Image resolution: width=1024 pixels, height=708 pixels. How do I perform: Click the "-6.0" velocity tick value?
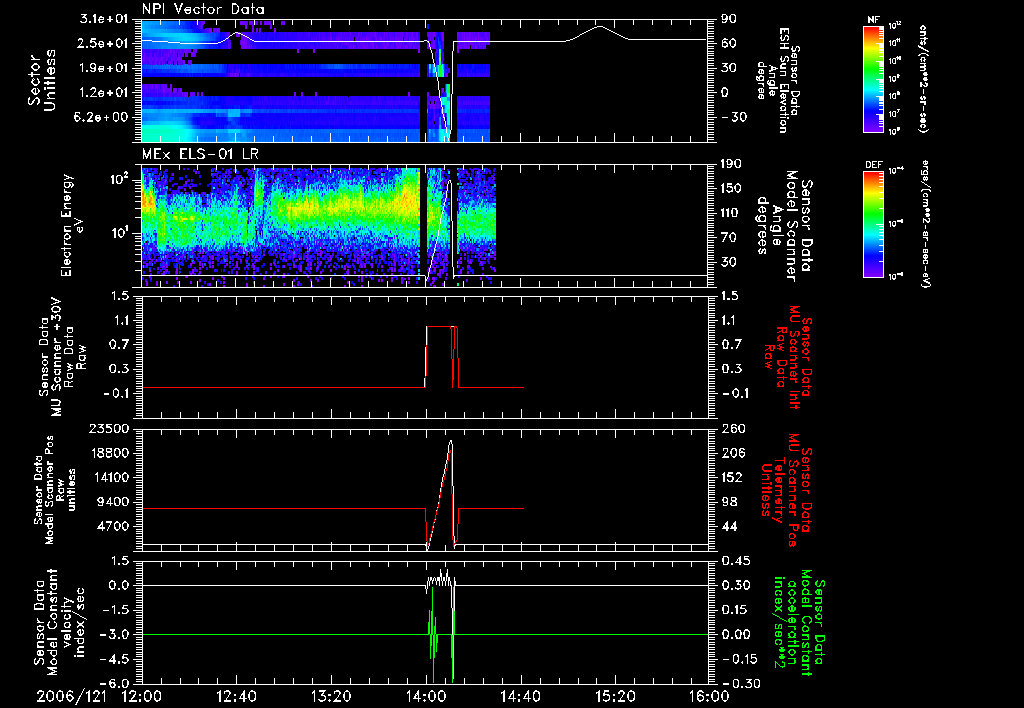116,683
